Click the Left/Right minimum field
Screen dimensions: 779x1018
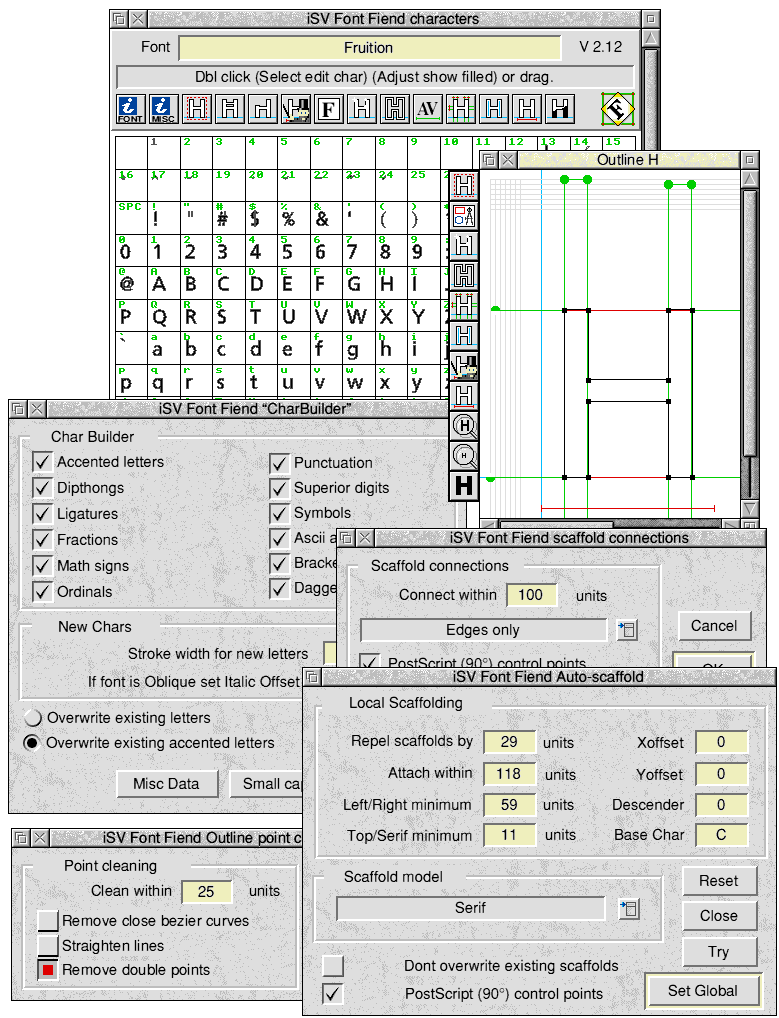(510, 805)
